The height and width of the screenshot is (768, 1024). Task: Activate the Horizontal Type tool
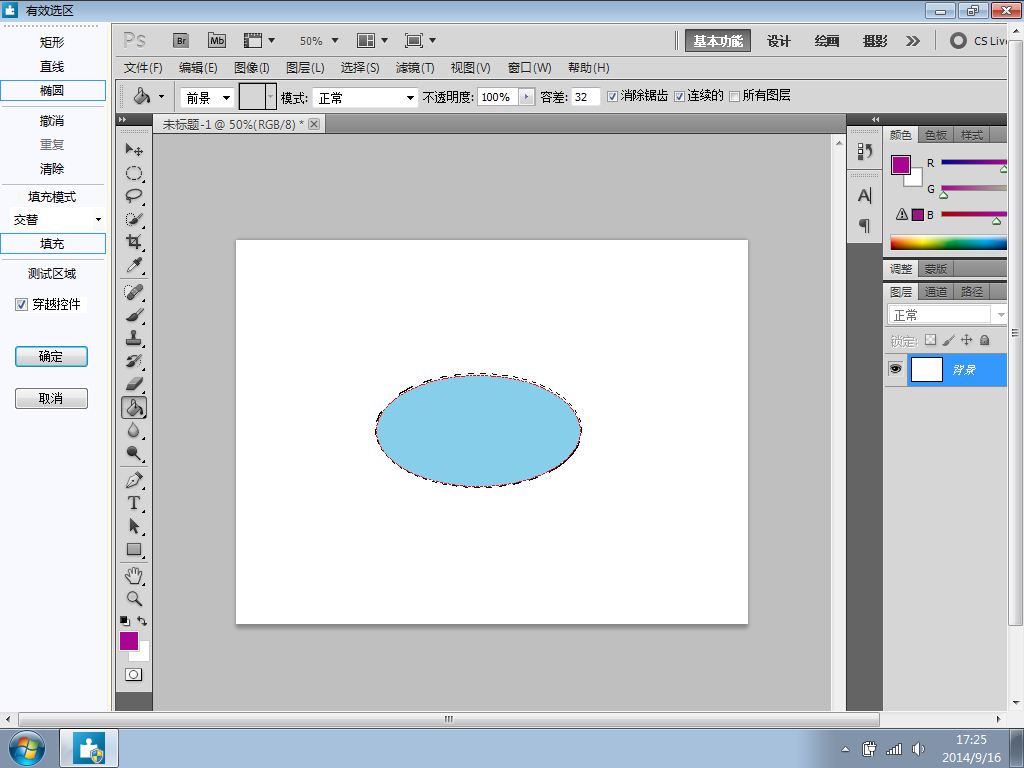tap(133, 503)
